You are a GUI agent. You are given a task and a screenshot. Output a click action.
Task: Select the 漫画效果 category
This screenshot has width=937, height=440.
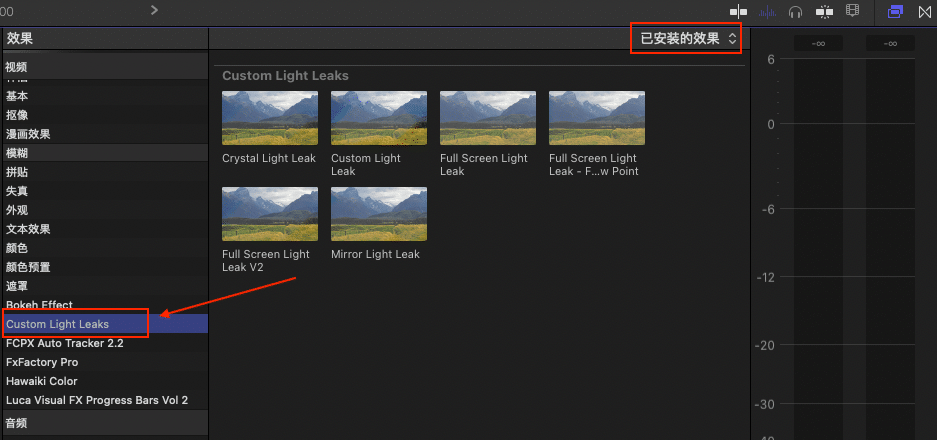point(104,135)
